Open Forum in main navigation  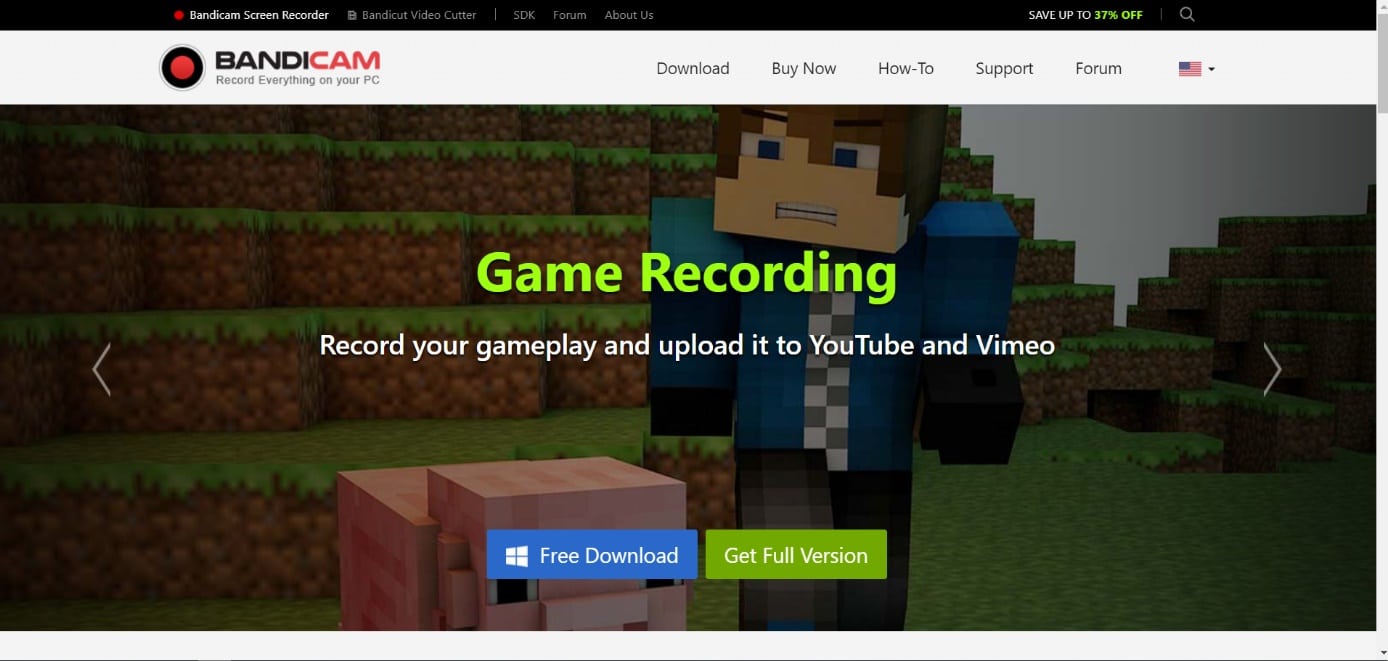(1098, 68)
